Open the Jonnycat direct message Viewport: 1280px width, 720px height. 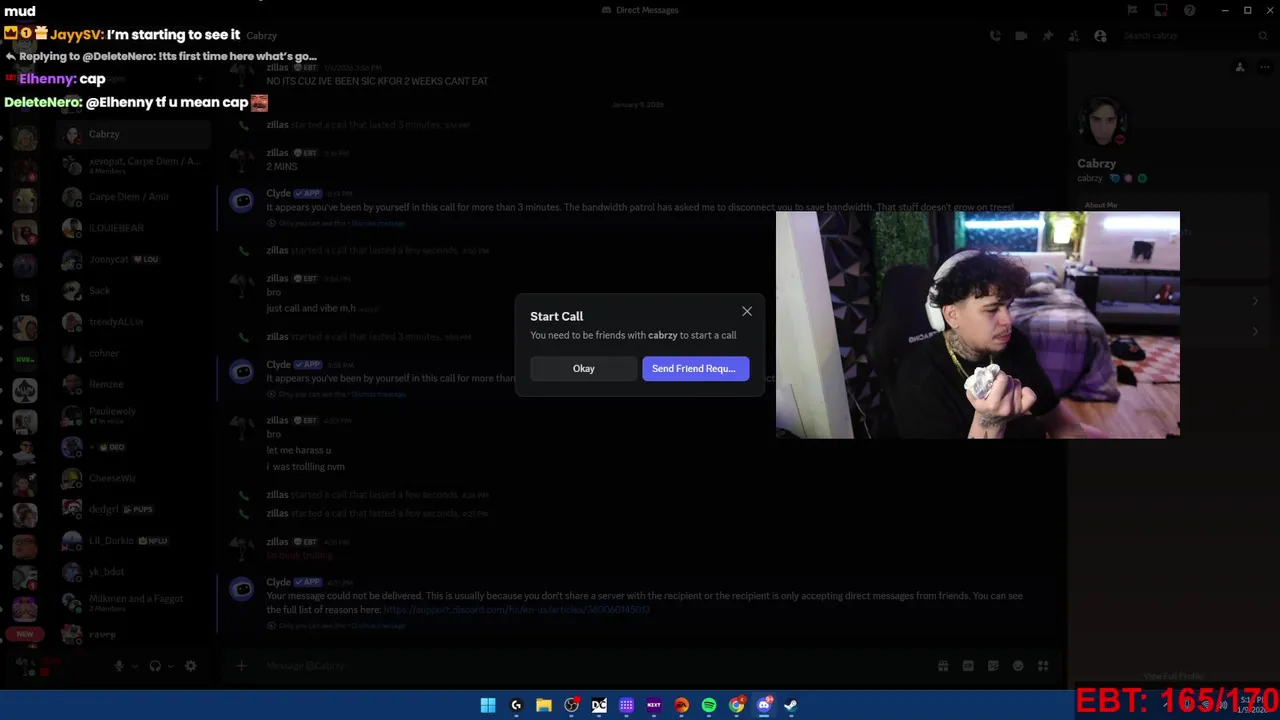[x=134, y=259]
